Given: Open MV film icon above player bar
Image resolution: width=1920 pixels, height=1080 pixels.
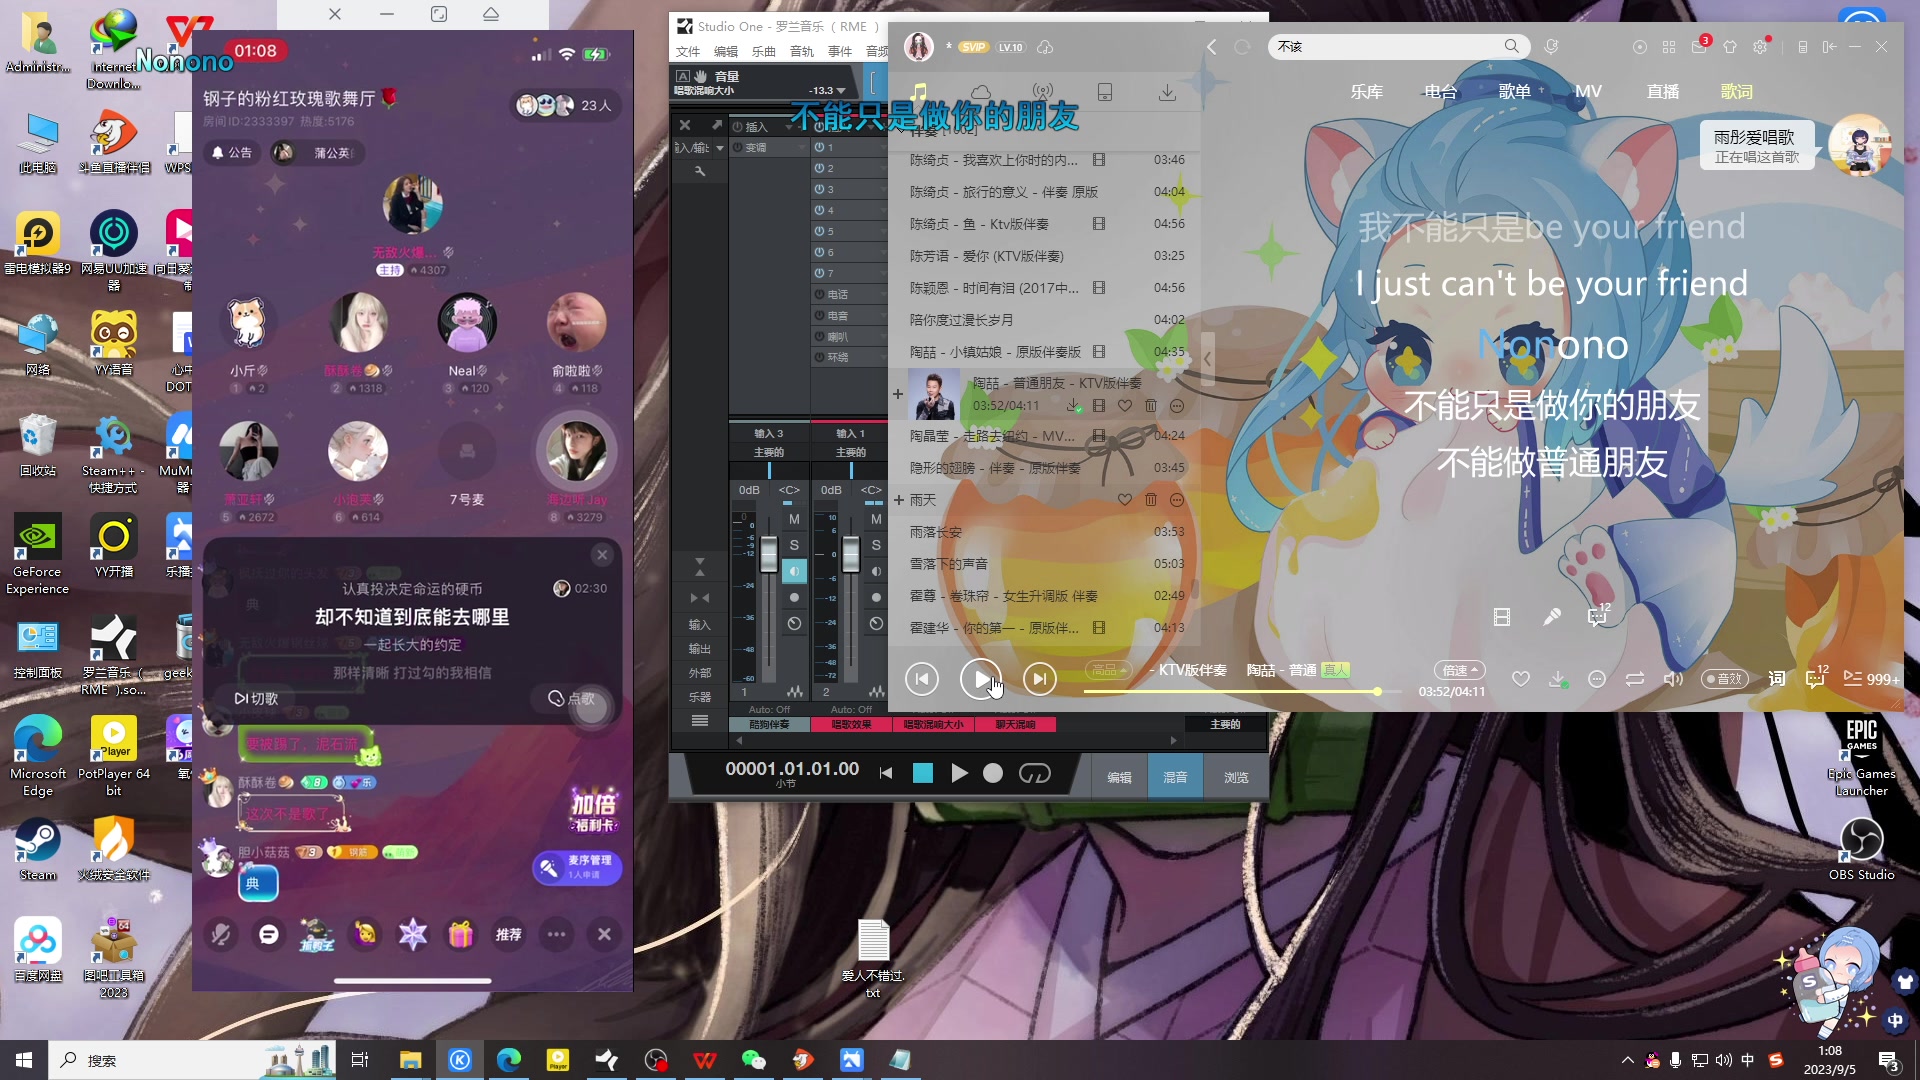Looking at the screenshot, I should click(1501, 617).
